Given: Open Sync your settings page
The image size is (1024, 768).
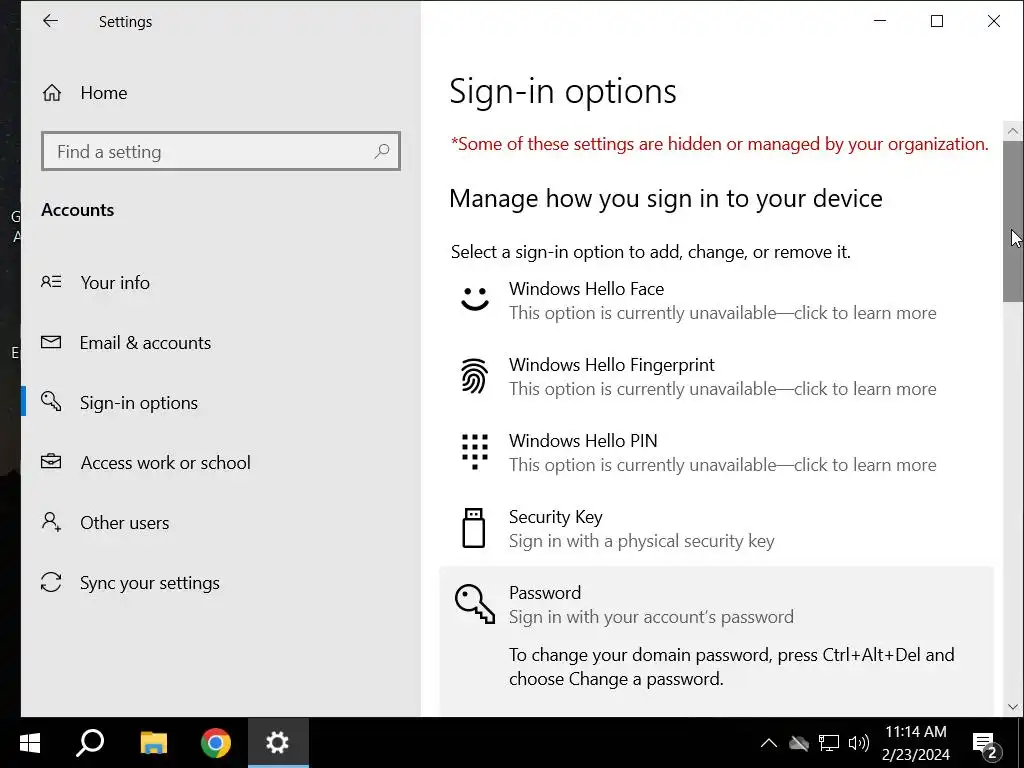Looking at the screenshot, I should 221,583.
